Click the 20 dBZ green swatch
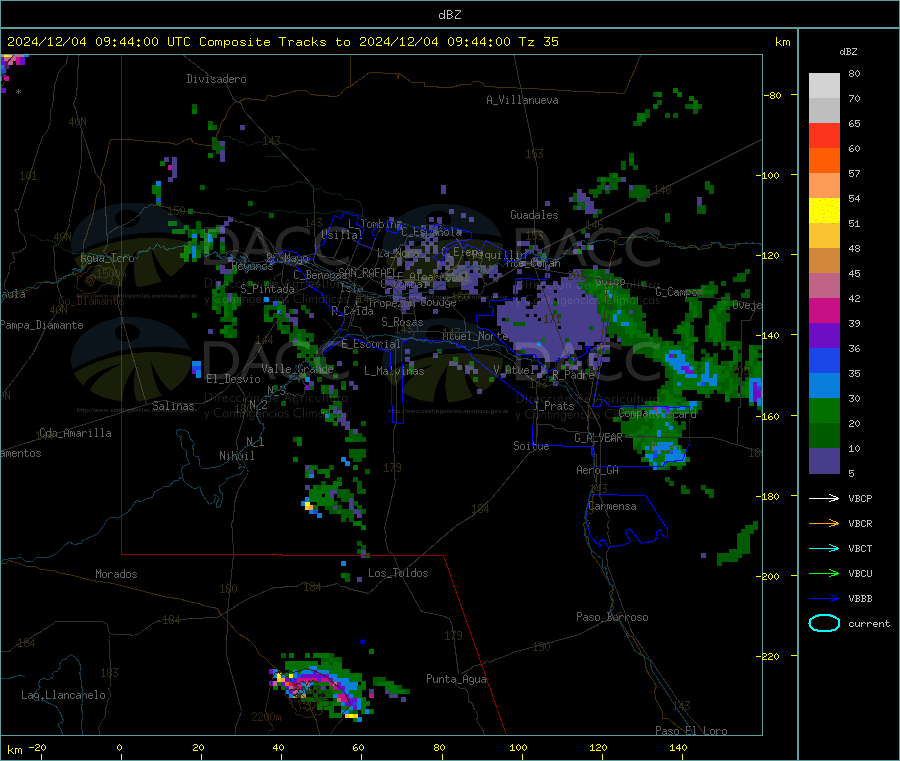This screenshot has width=900, height=761. coord(824,410)
